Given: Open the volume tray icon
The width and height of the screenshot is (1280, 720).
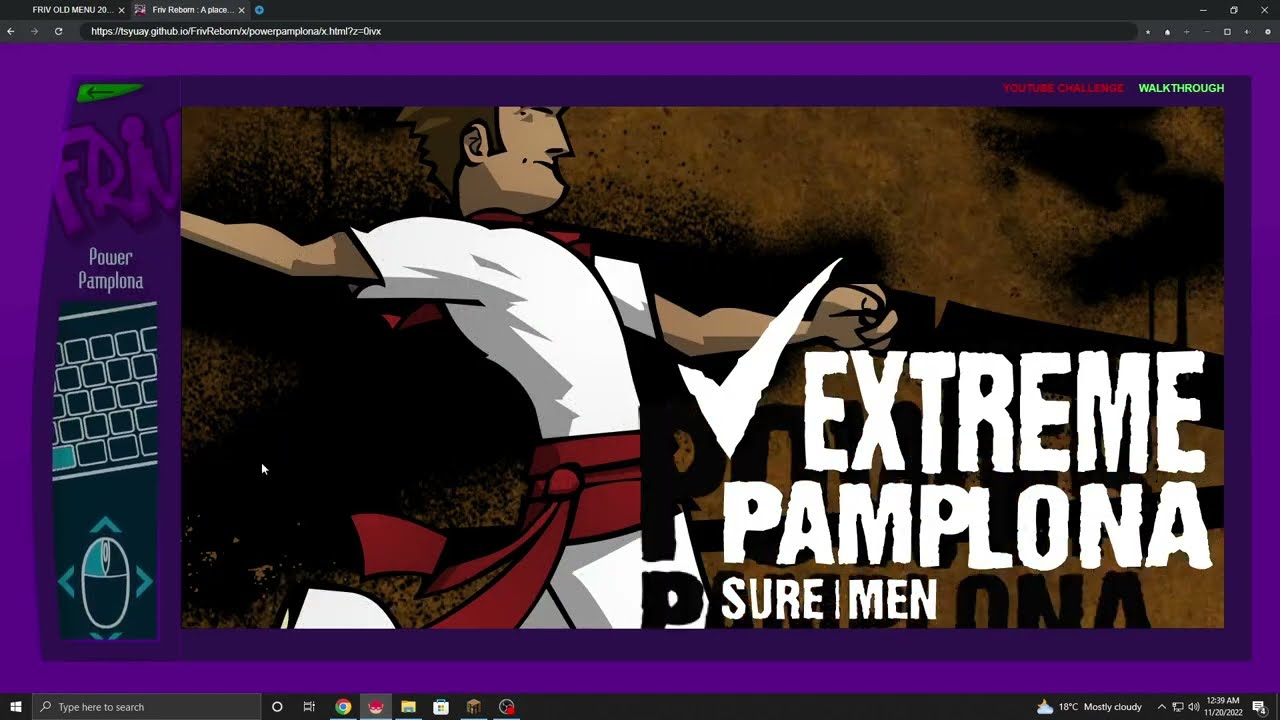Looking at the screenshot, I should pyautogui.click(x=1194, y=707).
